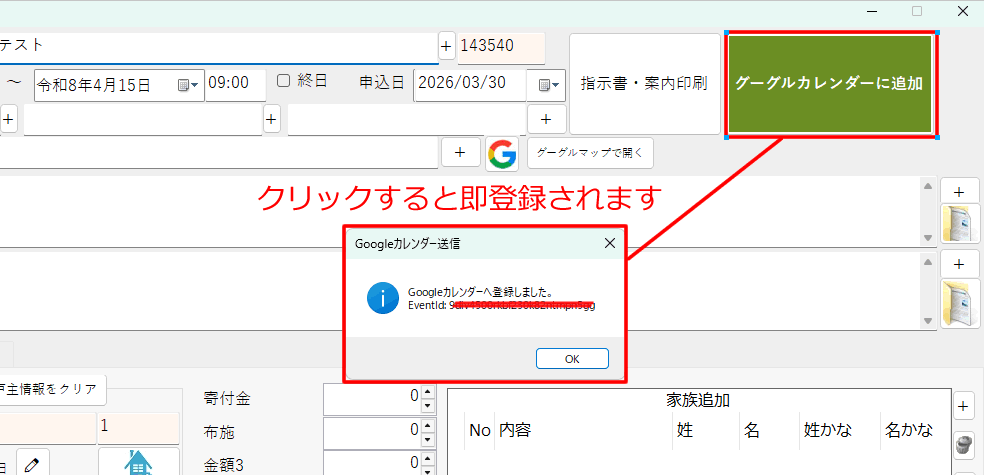Viewport: 984px width, 475px height.
Task: Click the plus button left of 143540
Action: 446,46
